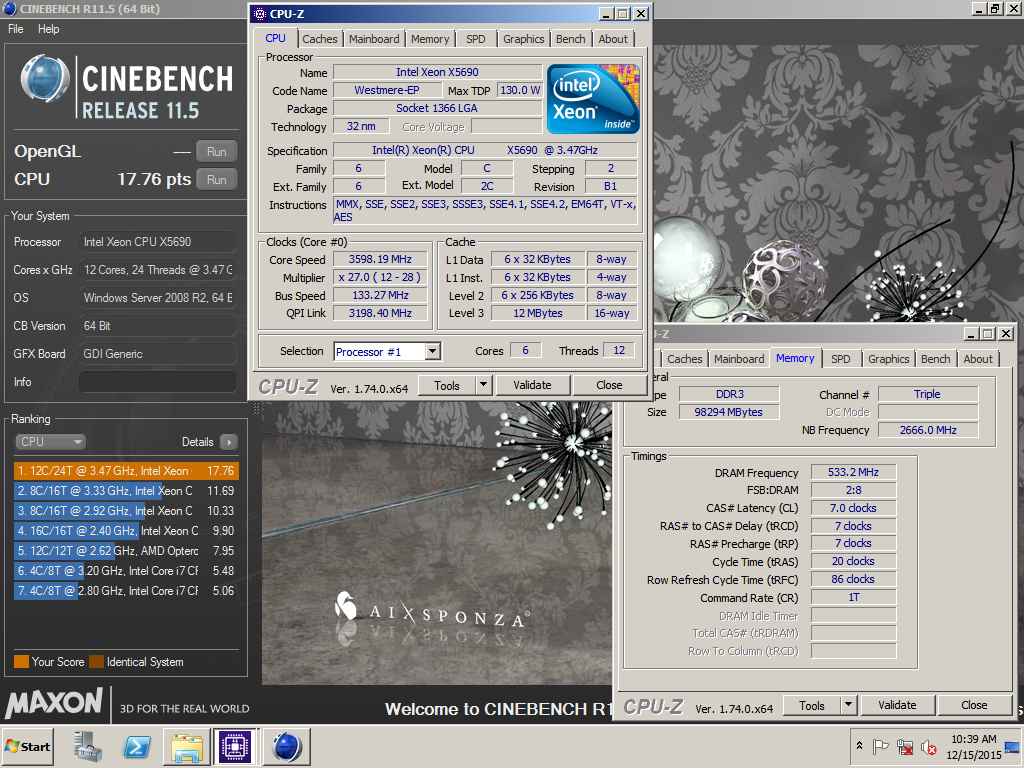Run the CPU benchmark

217,180
